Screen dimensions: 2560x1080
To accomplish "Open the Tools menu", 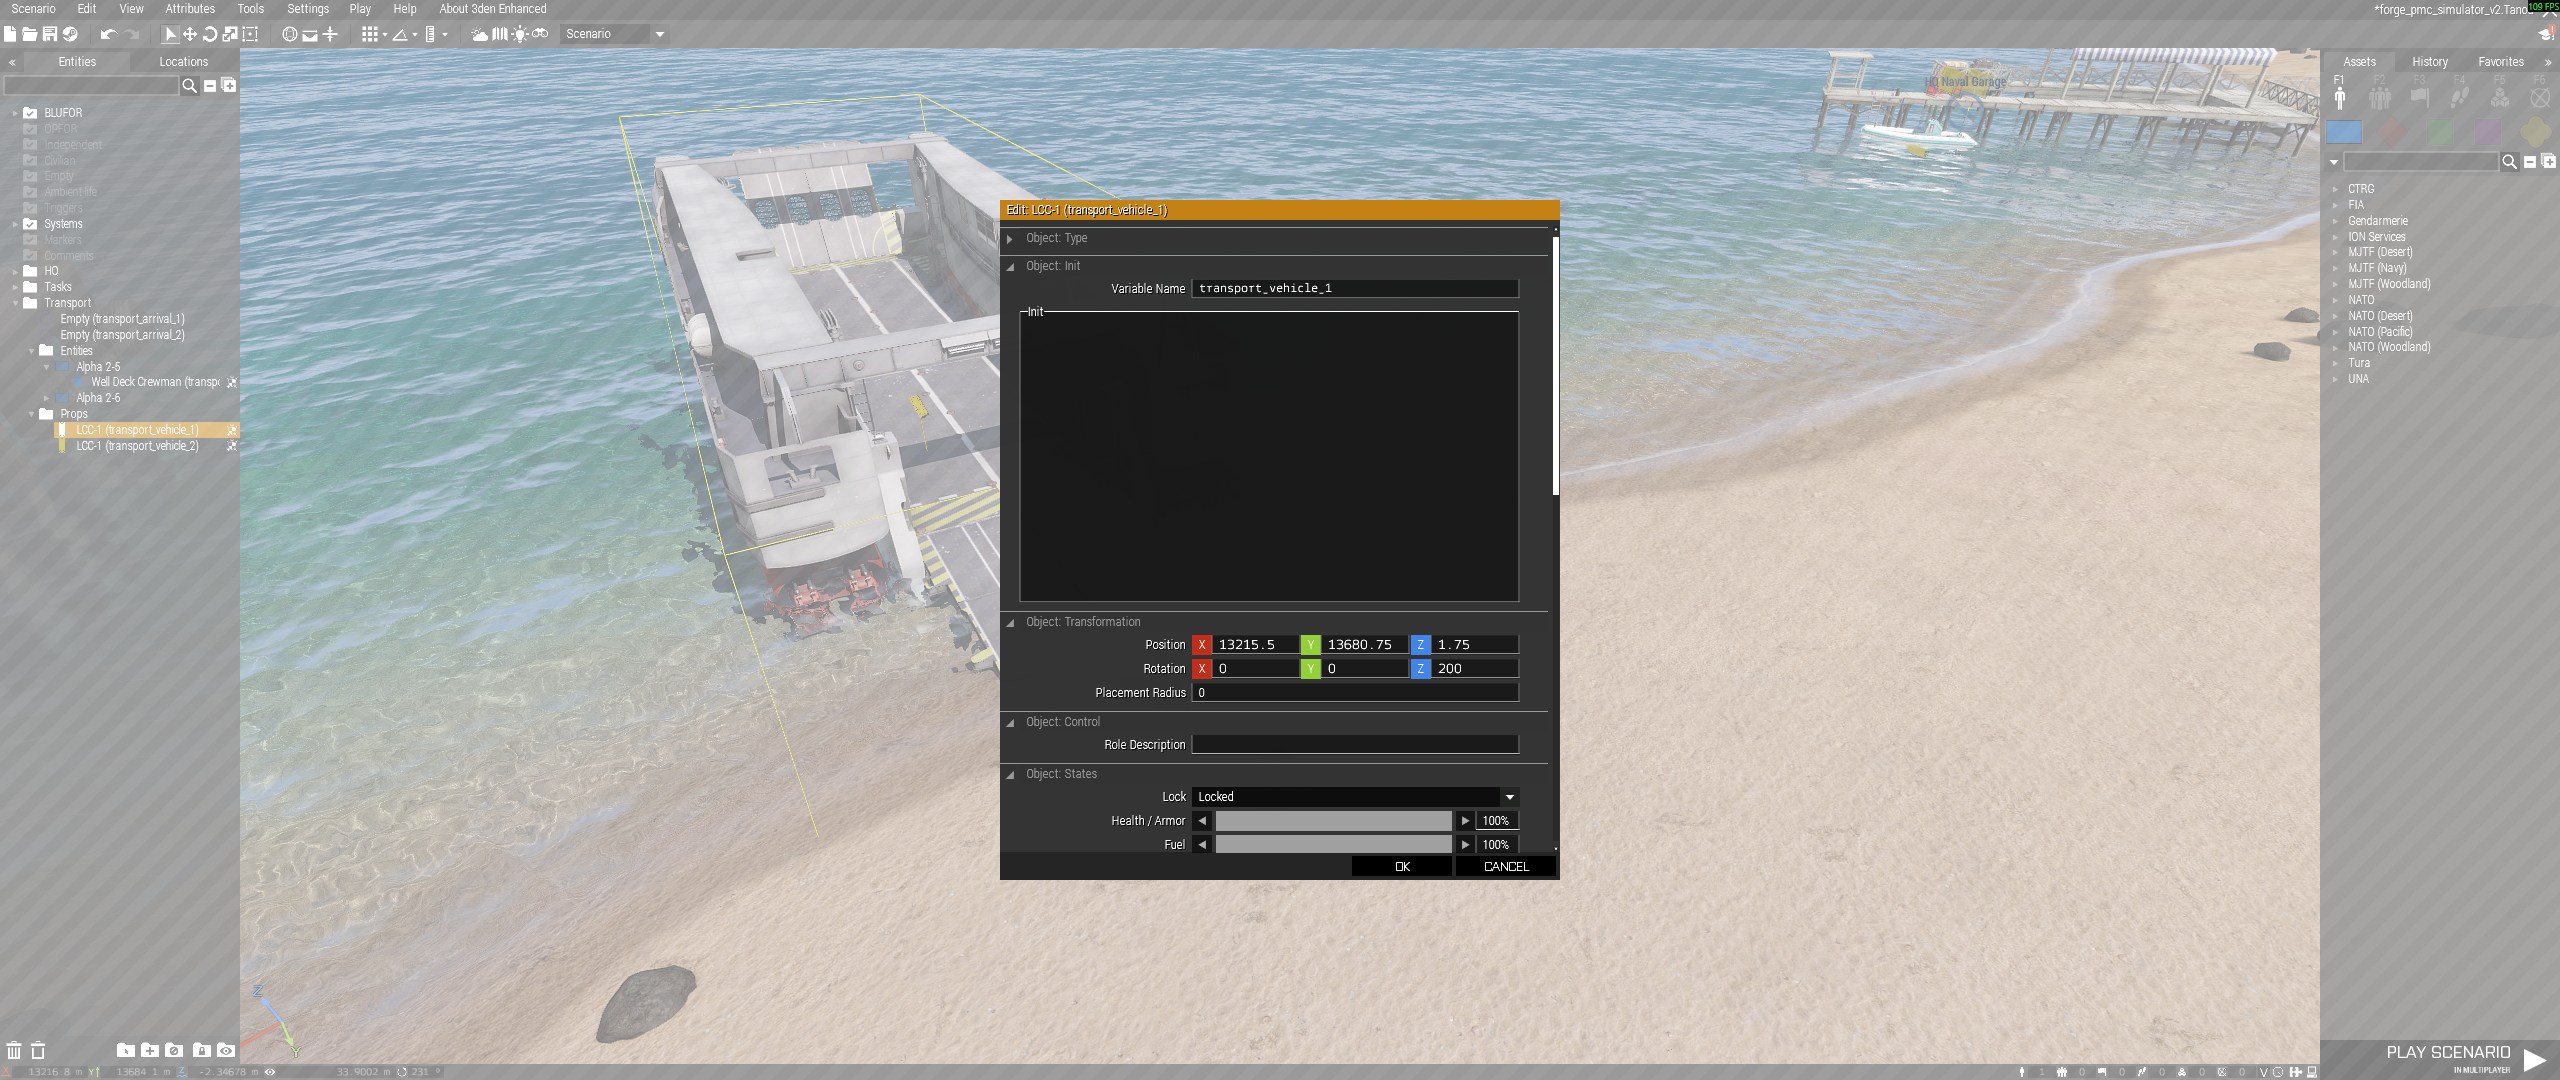I will click(251, 9).
